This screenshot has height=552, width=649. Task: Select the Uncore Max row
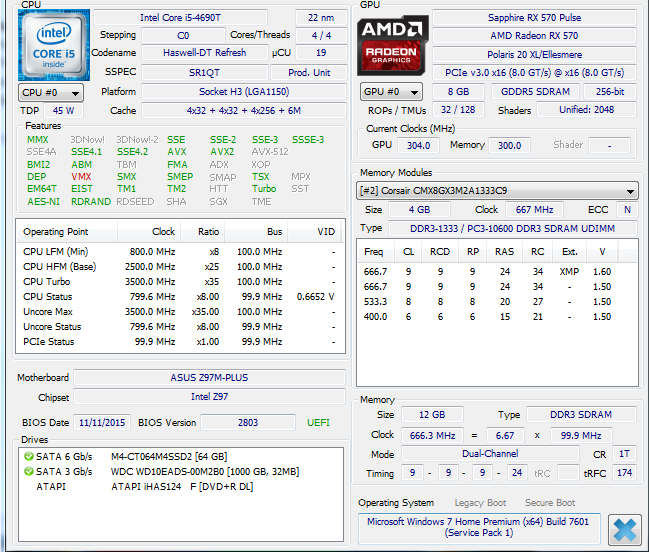(180, 312)
